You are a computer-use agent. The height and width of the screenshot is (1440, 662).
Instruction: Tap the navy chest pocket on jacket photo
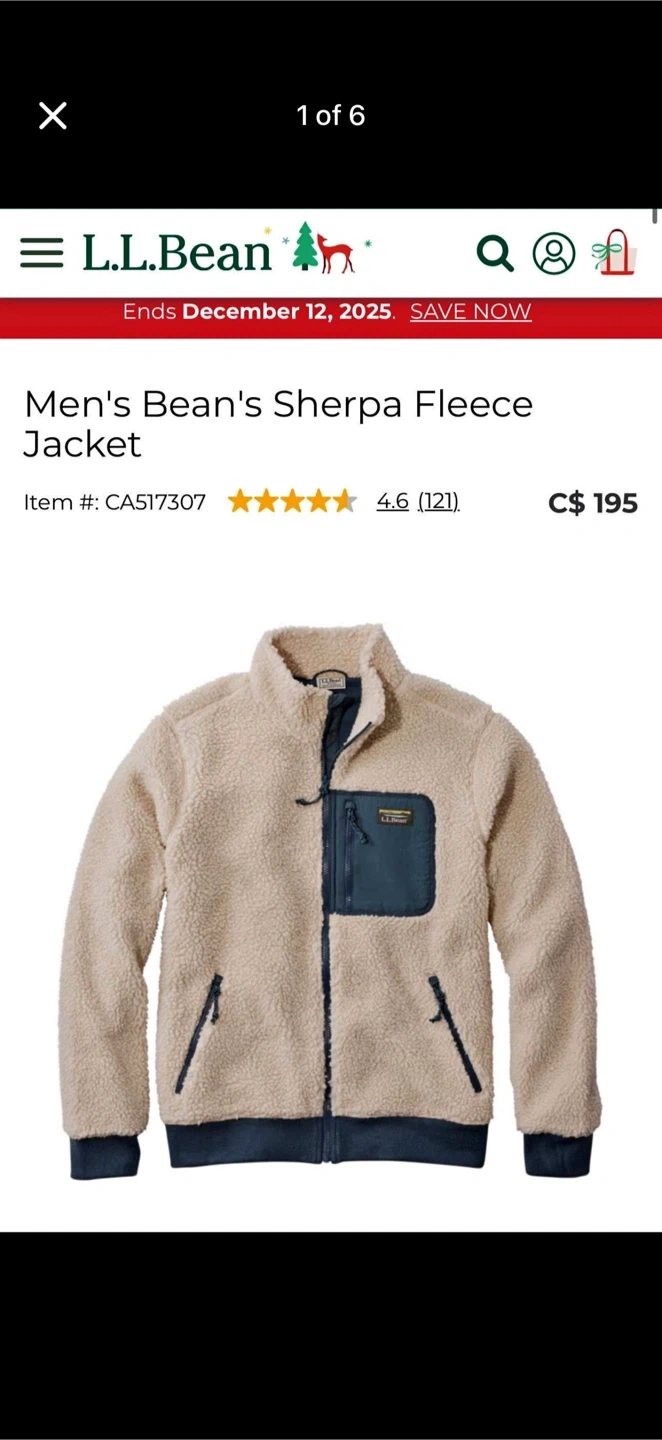point(384,854)
